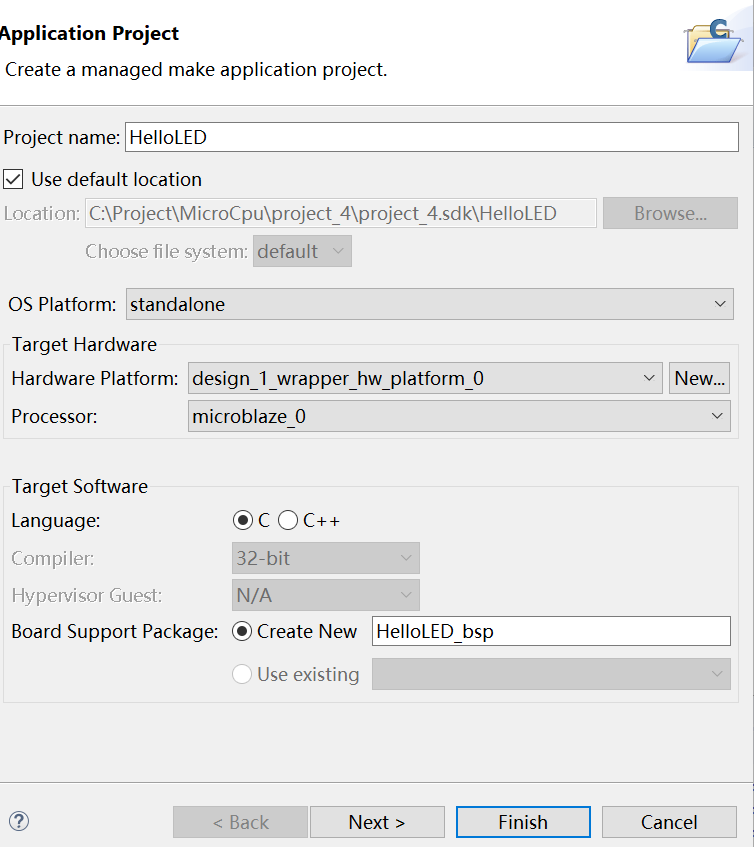Viewport: 754px width, 847px height.
Task: Click the Cancel button
Action: [x=669, y=822]
